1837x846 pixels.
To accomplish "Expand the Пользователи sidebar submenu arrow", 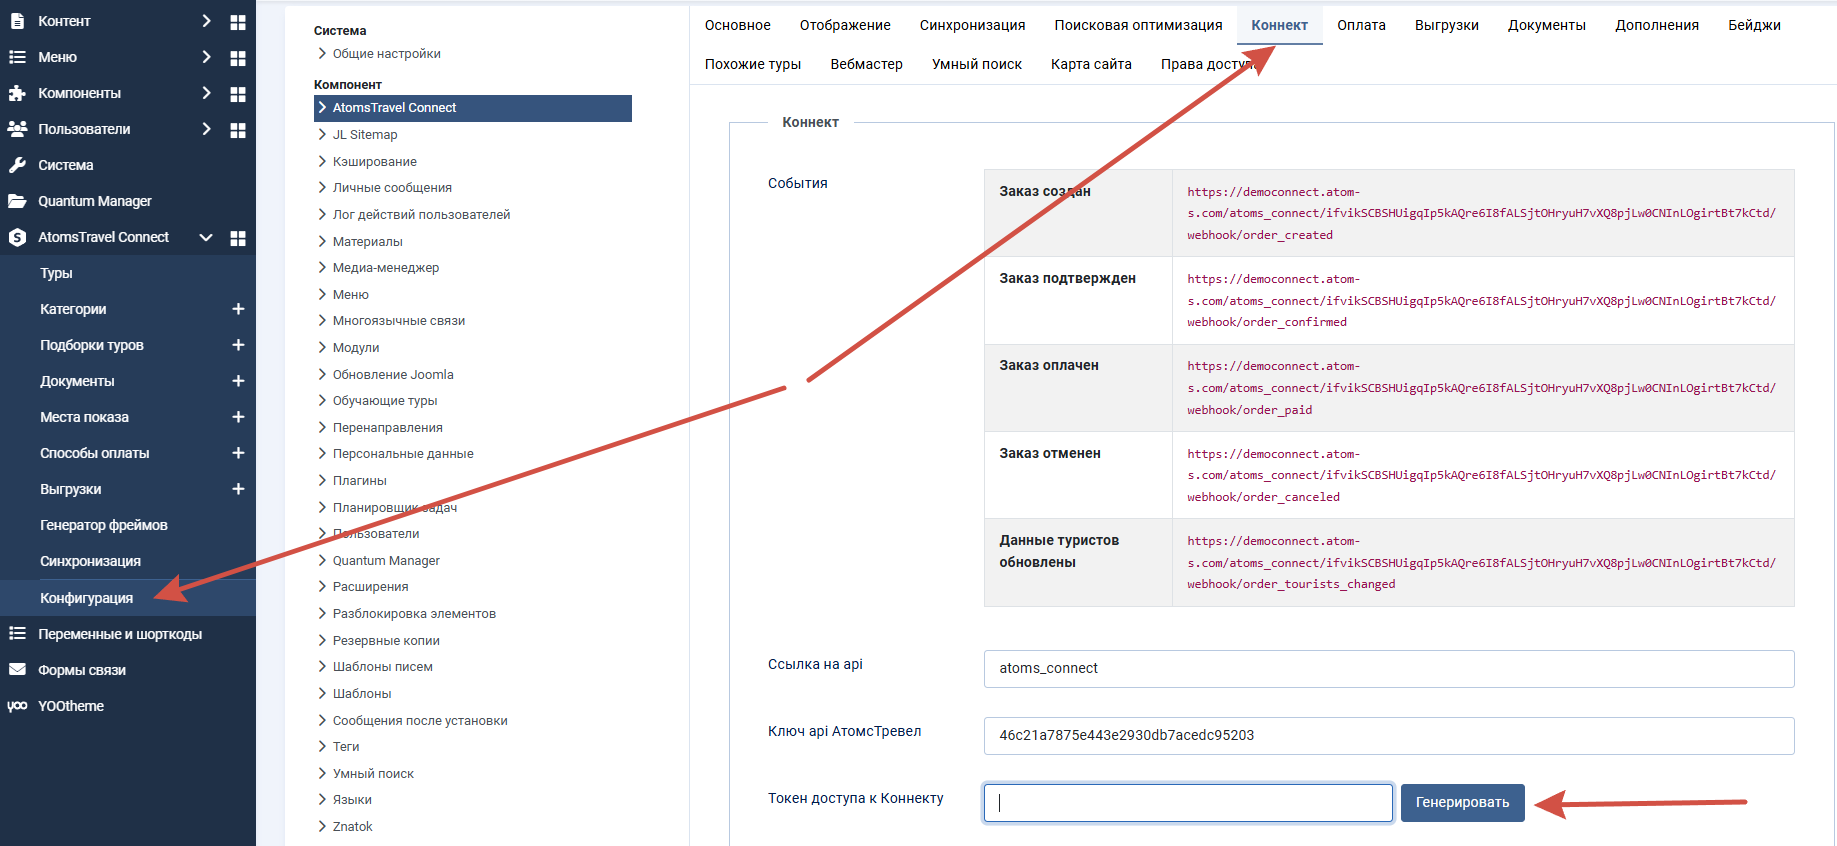I will 206,129.
